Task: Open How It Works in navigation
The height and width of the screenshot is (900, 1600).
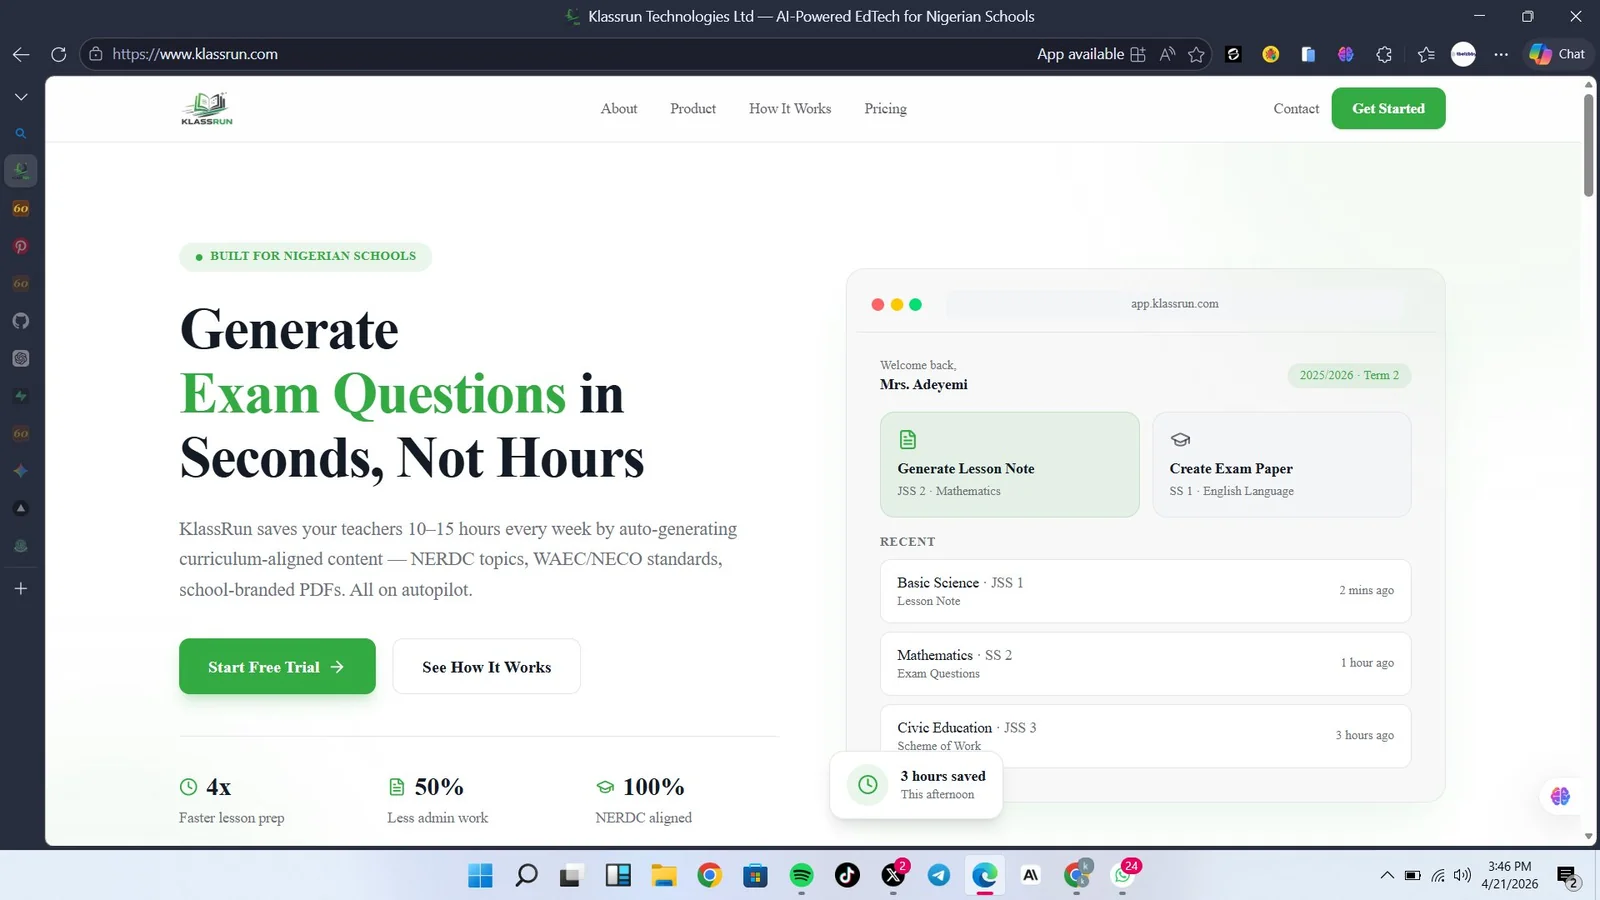Action: click(x=789, y=108)
